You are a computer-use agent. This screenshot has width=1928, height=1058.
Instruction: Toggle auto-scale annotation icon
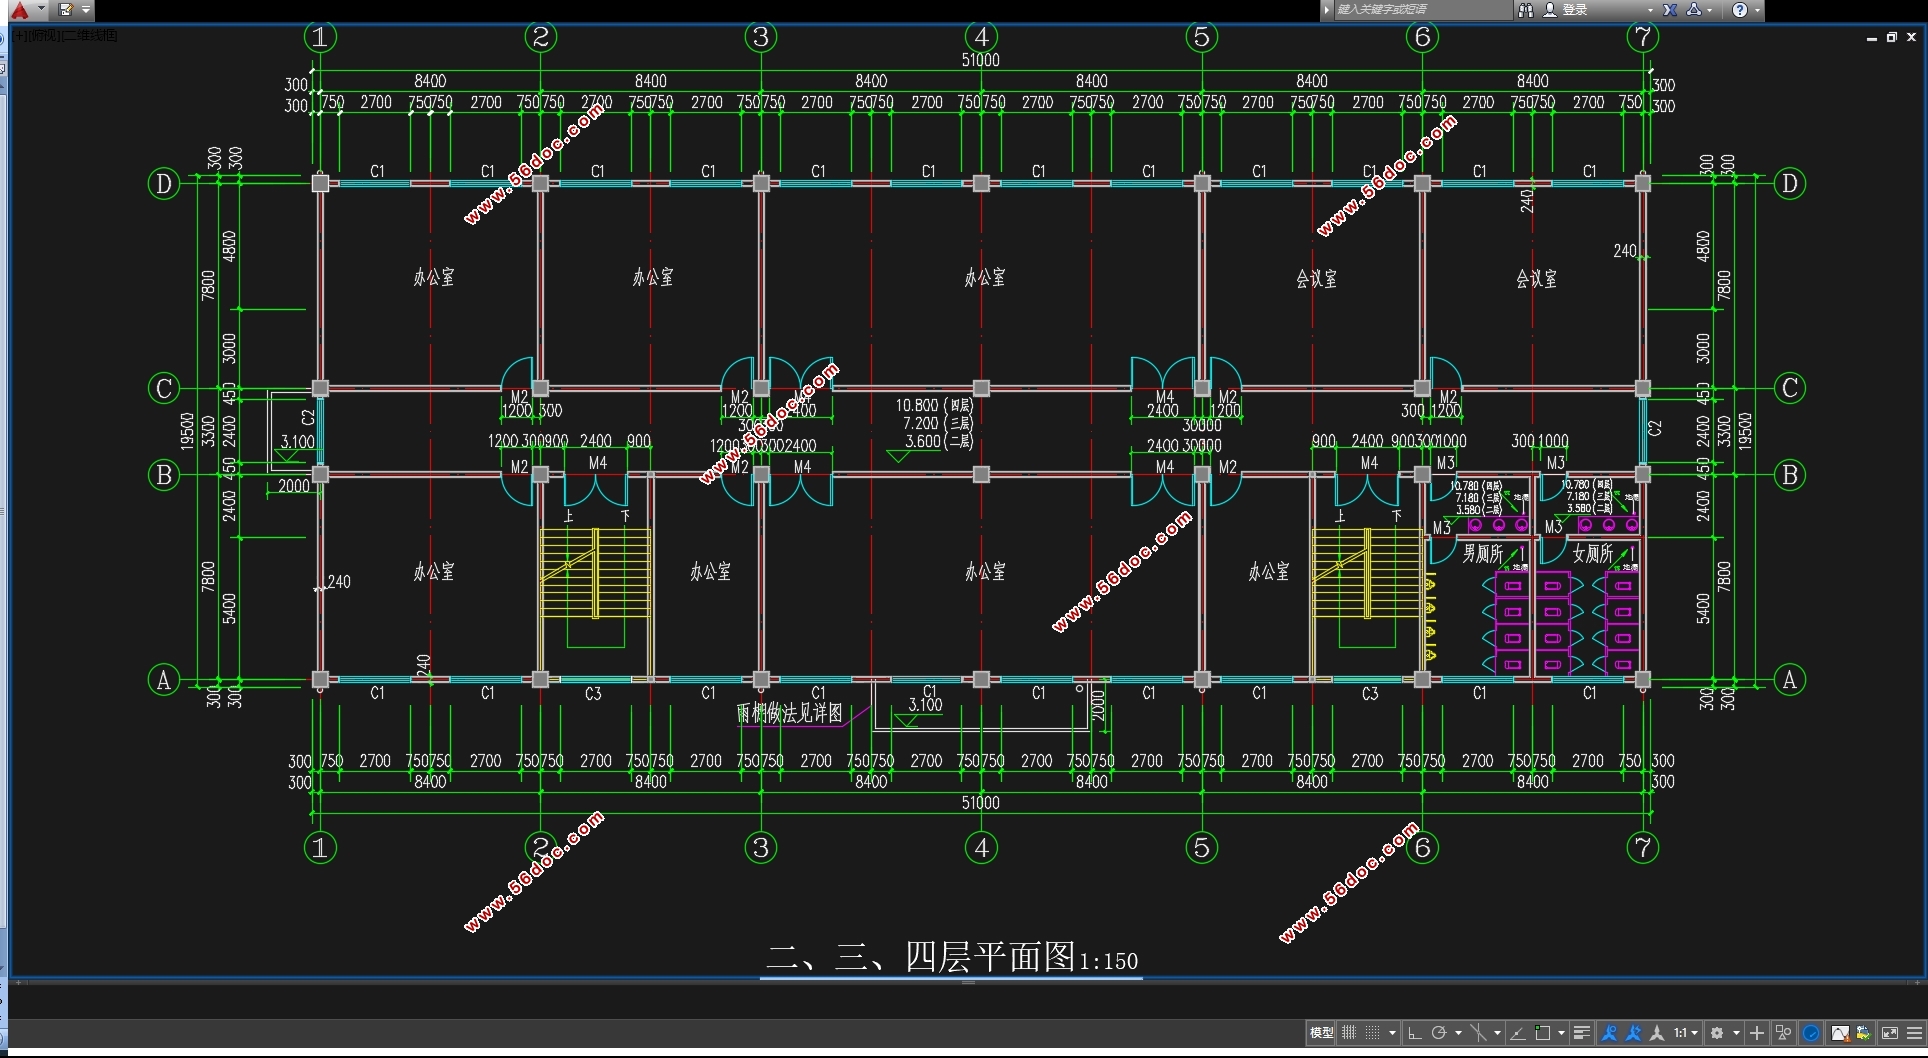tap(1633, 1033)
